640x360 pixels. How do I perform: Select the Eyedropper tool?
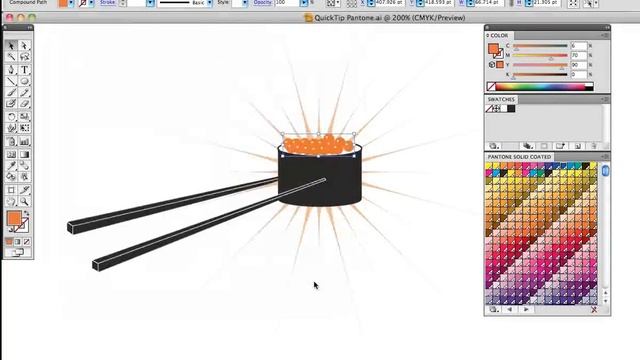click(11, 165)
